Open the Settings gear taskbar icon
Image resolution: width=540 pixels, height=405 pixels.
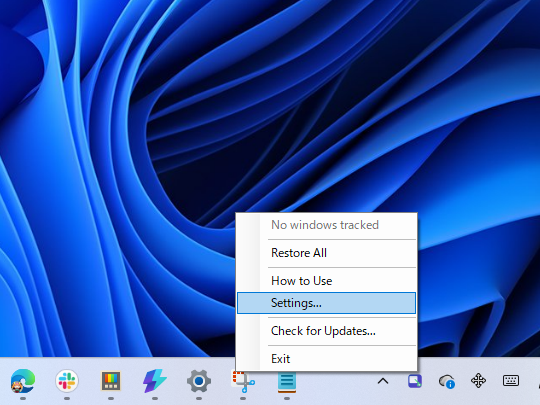[x=199, y=381]
